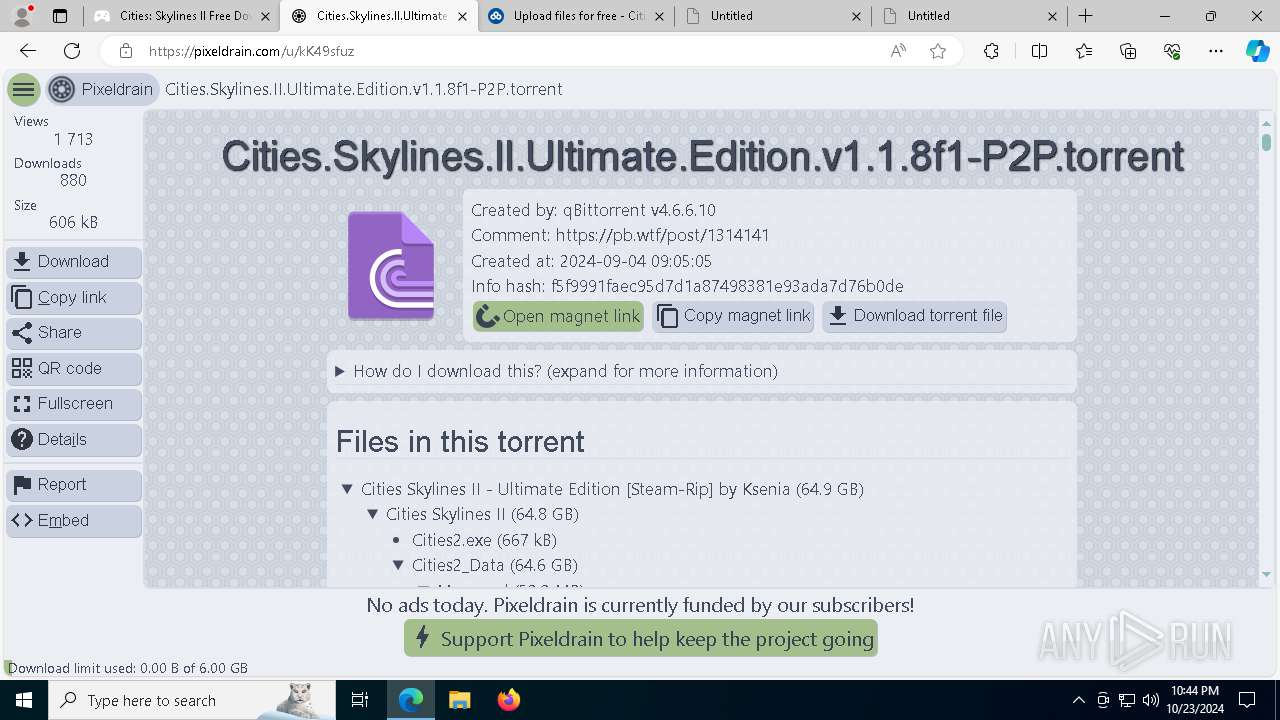
Task: Open Edge Settings and more menu
Action: (1216, 51)
